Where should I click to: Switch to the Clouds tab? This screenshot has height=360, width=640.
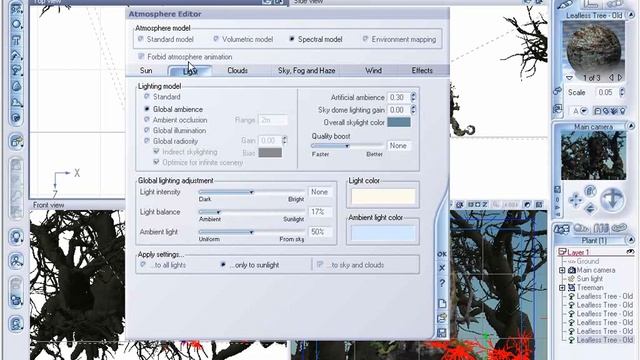coord(238,71)
